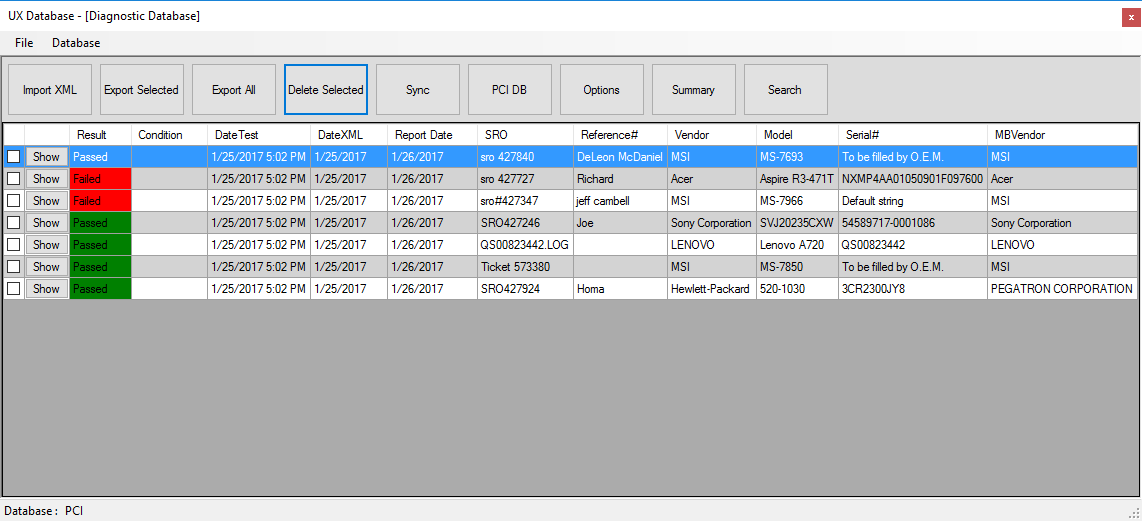Click the Sync button
The width and height of the screenshot is (1142, 521).
click(x=417, y=90)
